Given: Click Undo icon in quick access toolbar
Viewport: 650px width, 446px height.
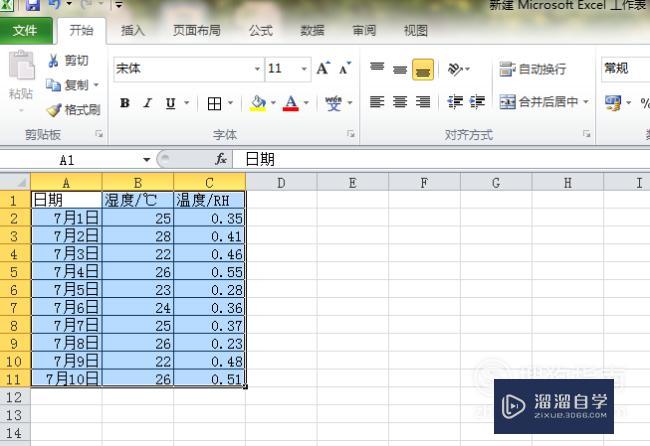Looking at the screenshot, I should tap(56, 5).
